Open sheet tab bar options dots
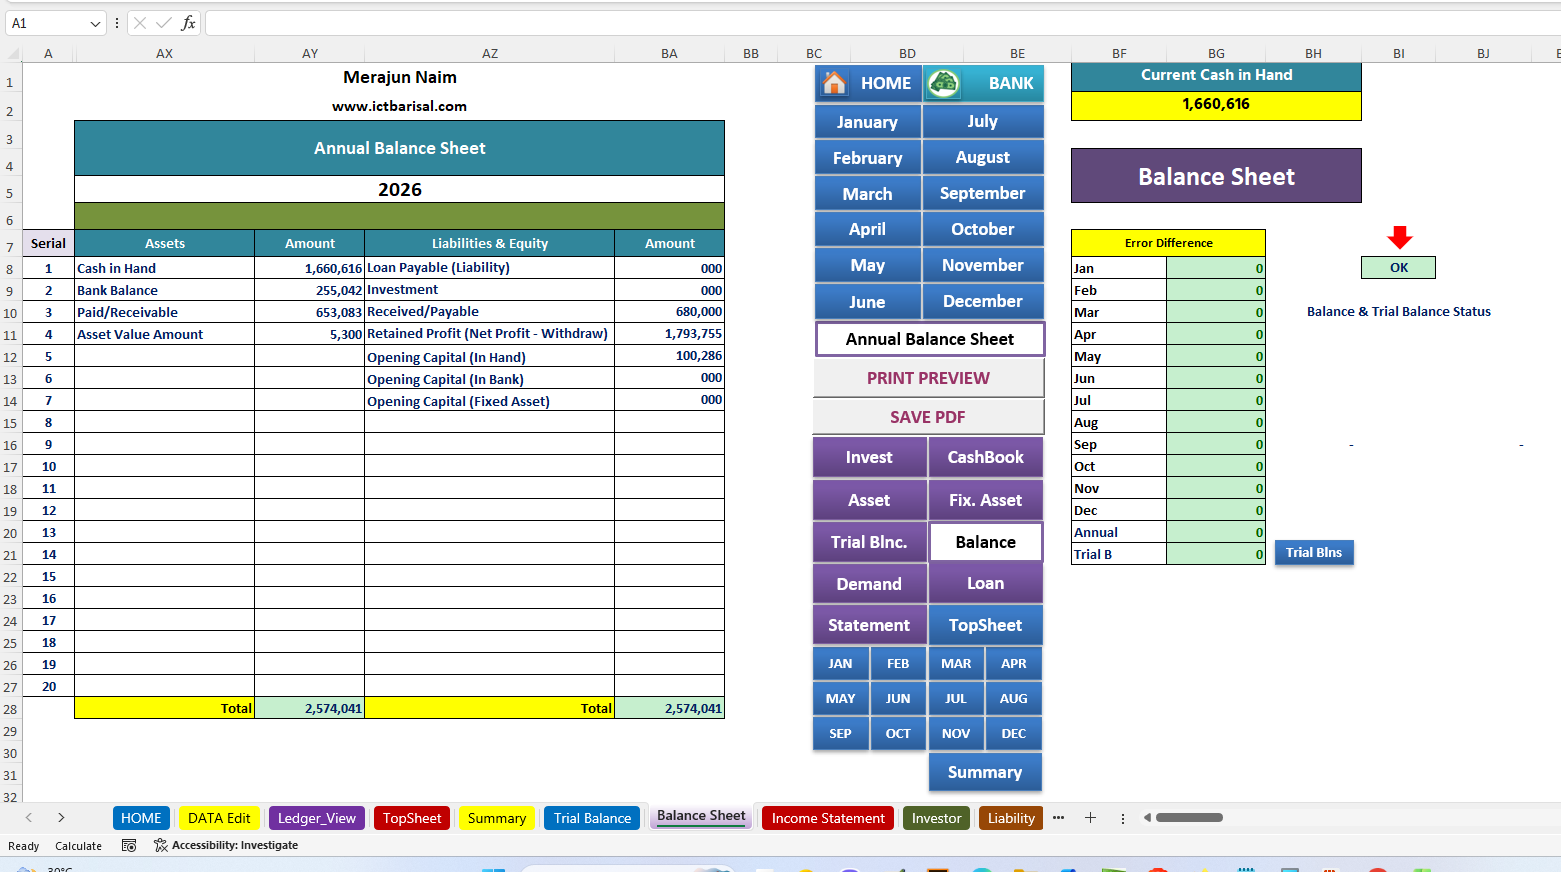 1123,818
